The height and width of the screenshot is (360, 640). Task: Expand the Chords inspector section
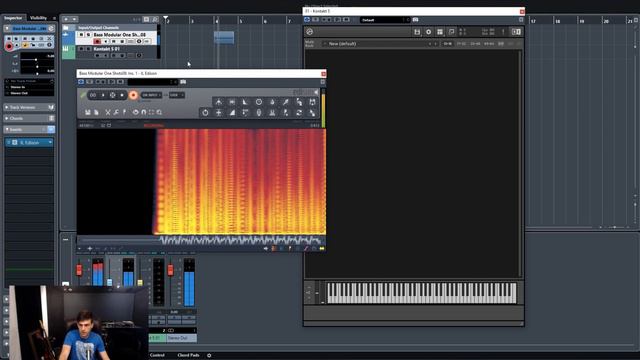29,118
